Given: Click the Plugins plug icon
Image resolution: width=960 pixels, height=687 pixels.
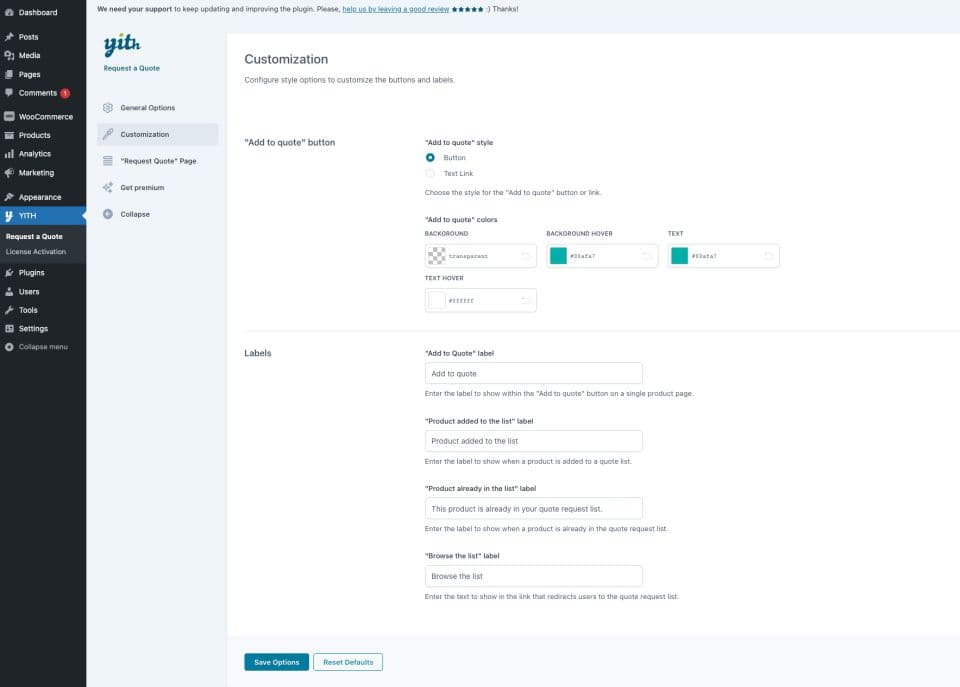Looking at the screenshot, I should tap(9, 272).
